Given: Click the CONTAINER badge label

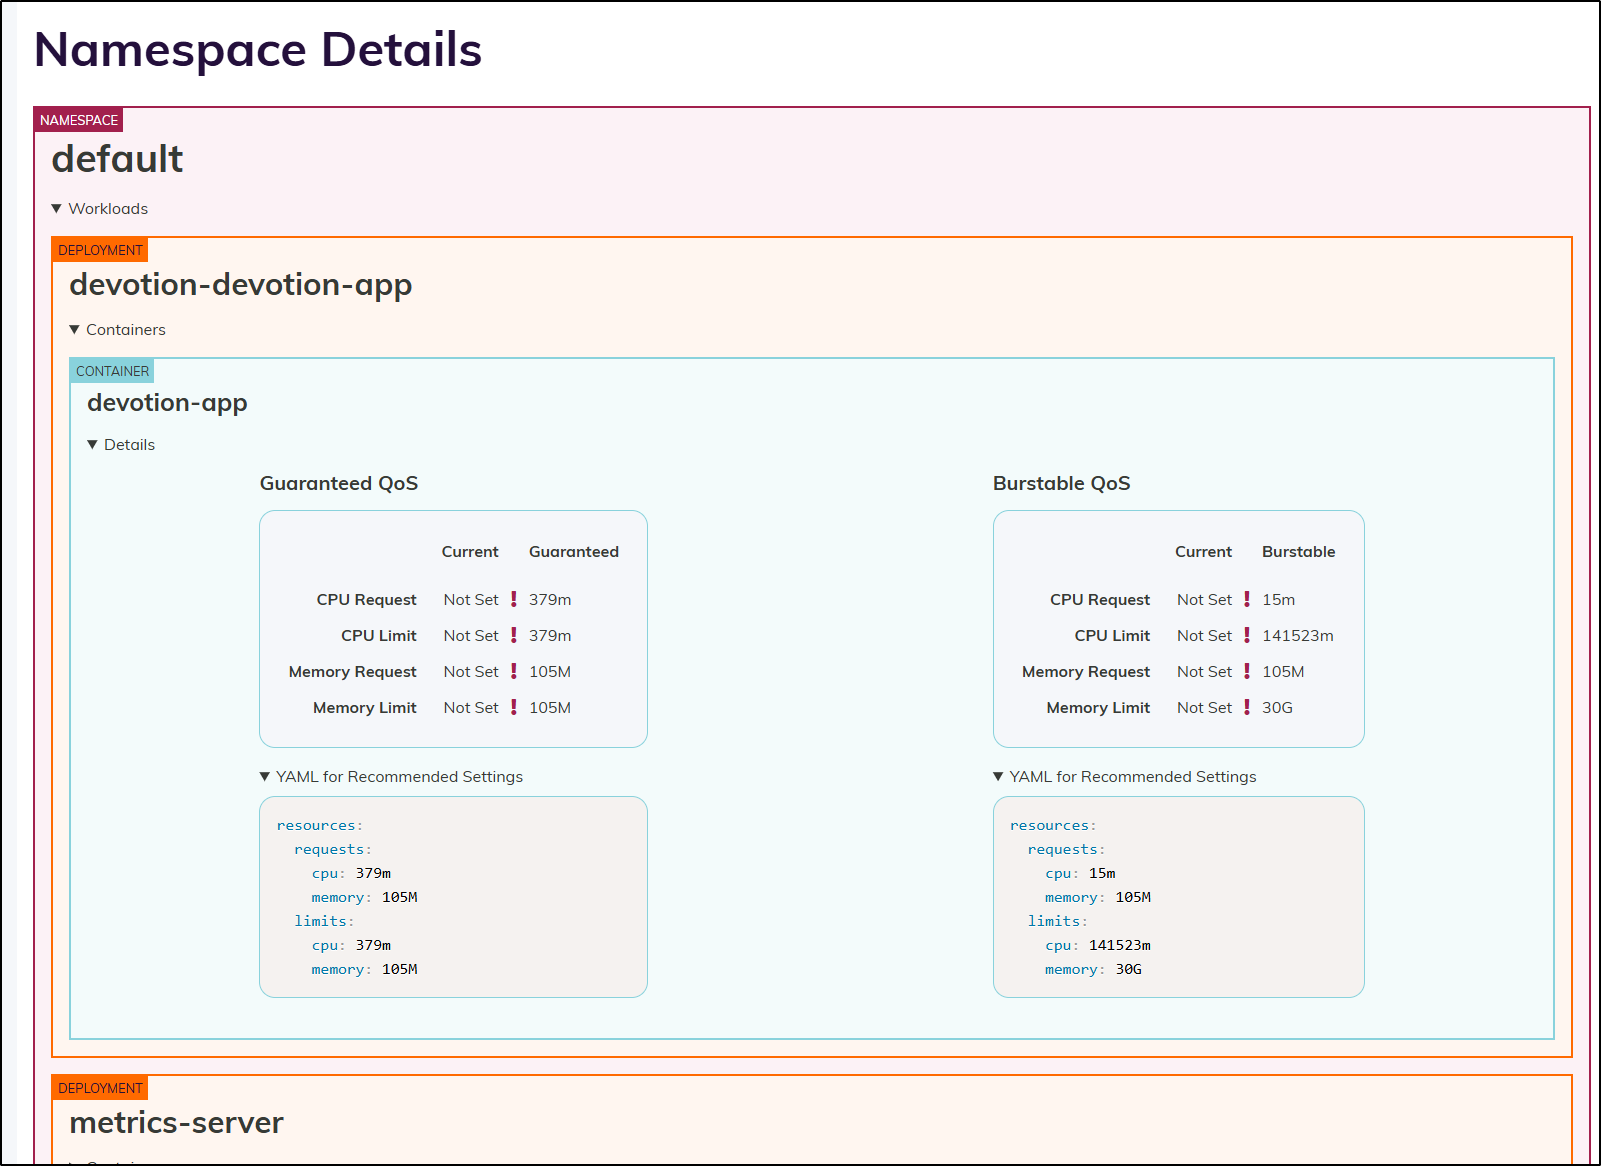Looking at the screenshot, I should [112, 371].
